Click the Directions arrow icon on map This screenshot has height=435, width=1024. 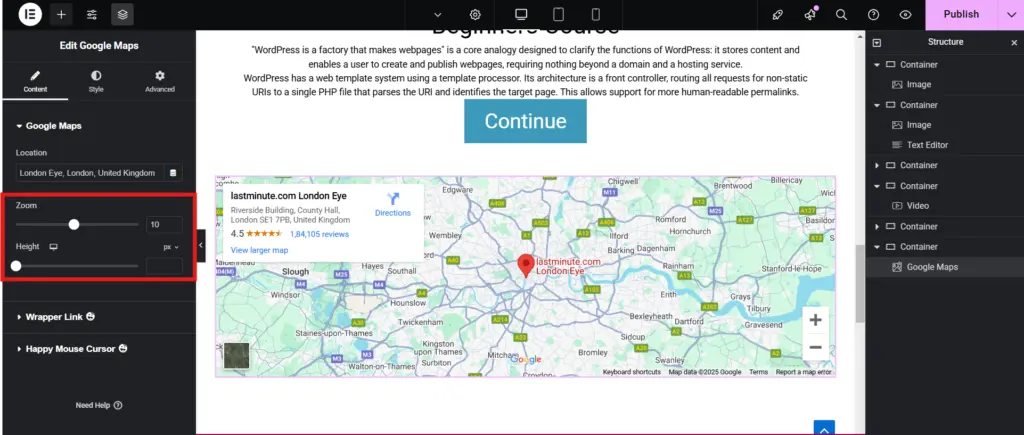[392, 199]
